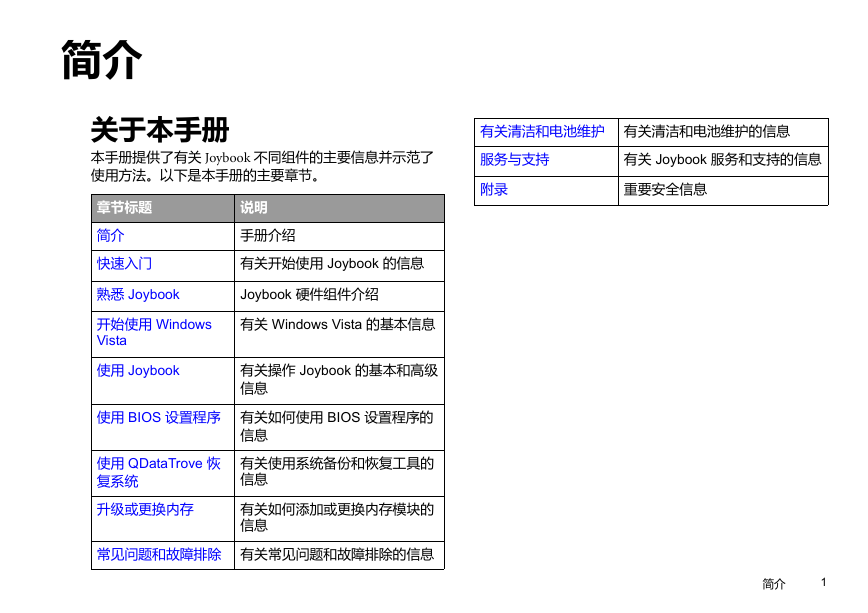This screenshot has width=868, height=613.
Task: Click 有关 Joybook 服务和支持的信息 cell
Action: (x=723, y=161)
